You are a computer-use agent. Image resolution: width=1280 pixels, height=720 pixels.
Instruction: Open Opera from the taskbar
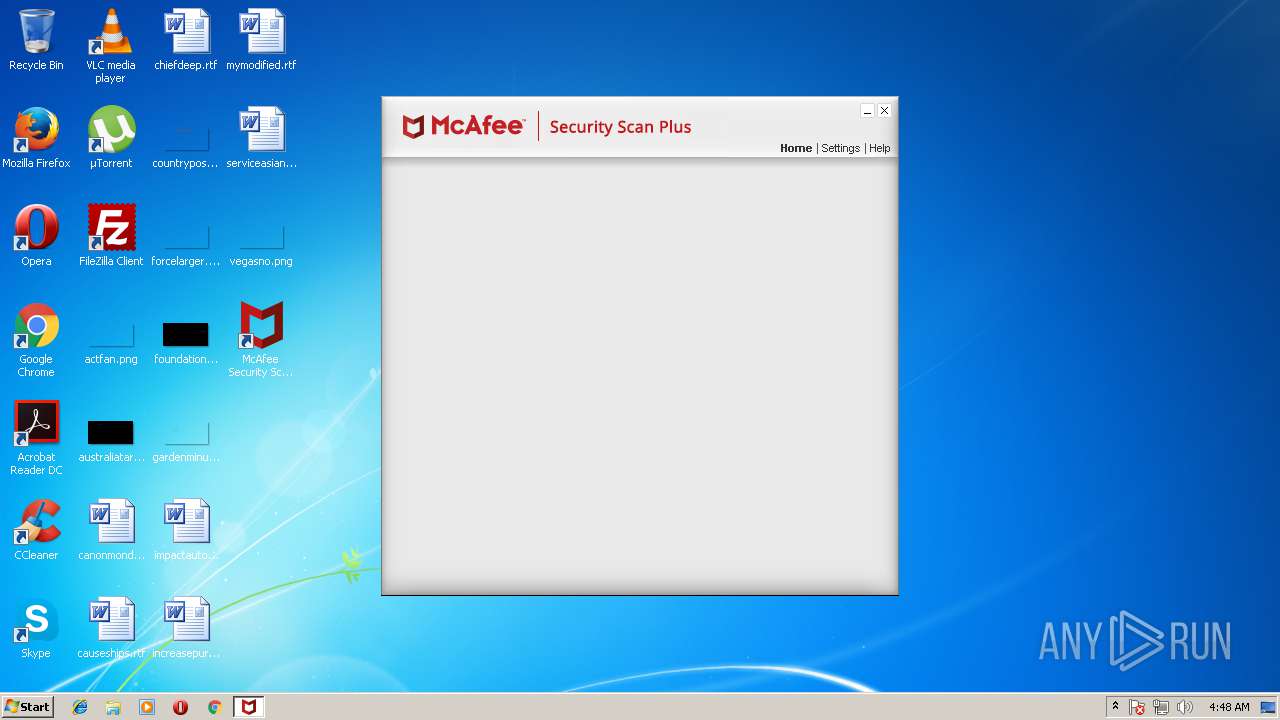point(180,707)
